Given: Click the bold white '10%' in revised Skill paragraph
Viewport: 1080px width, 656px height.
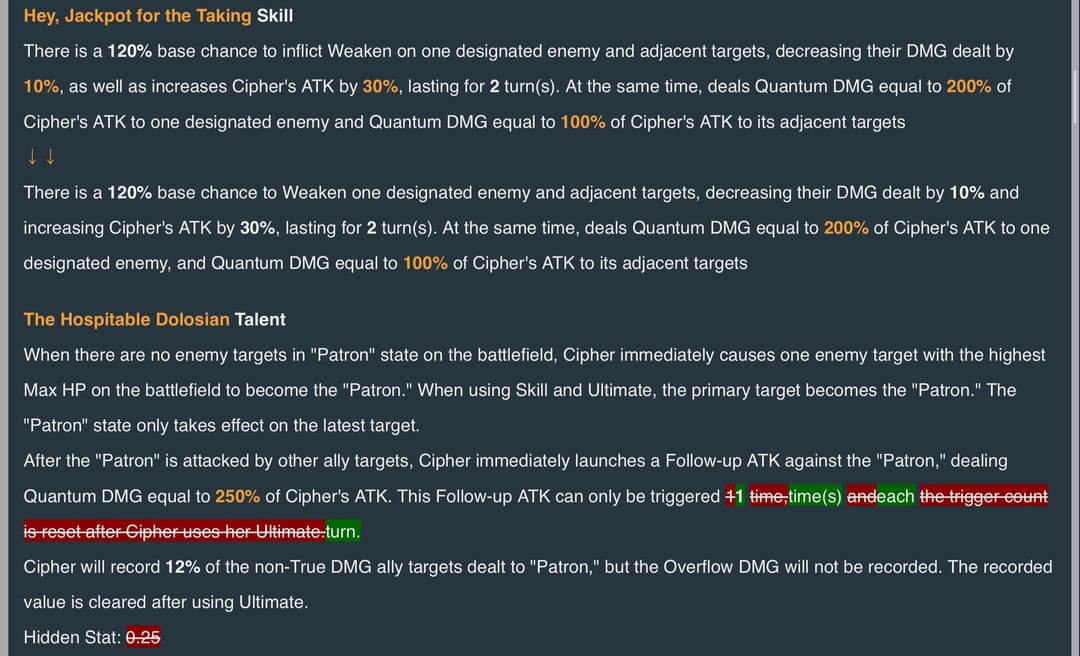Looking at the screenshot, I should point(967,193).
